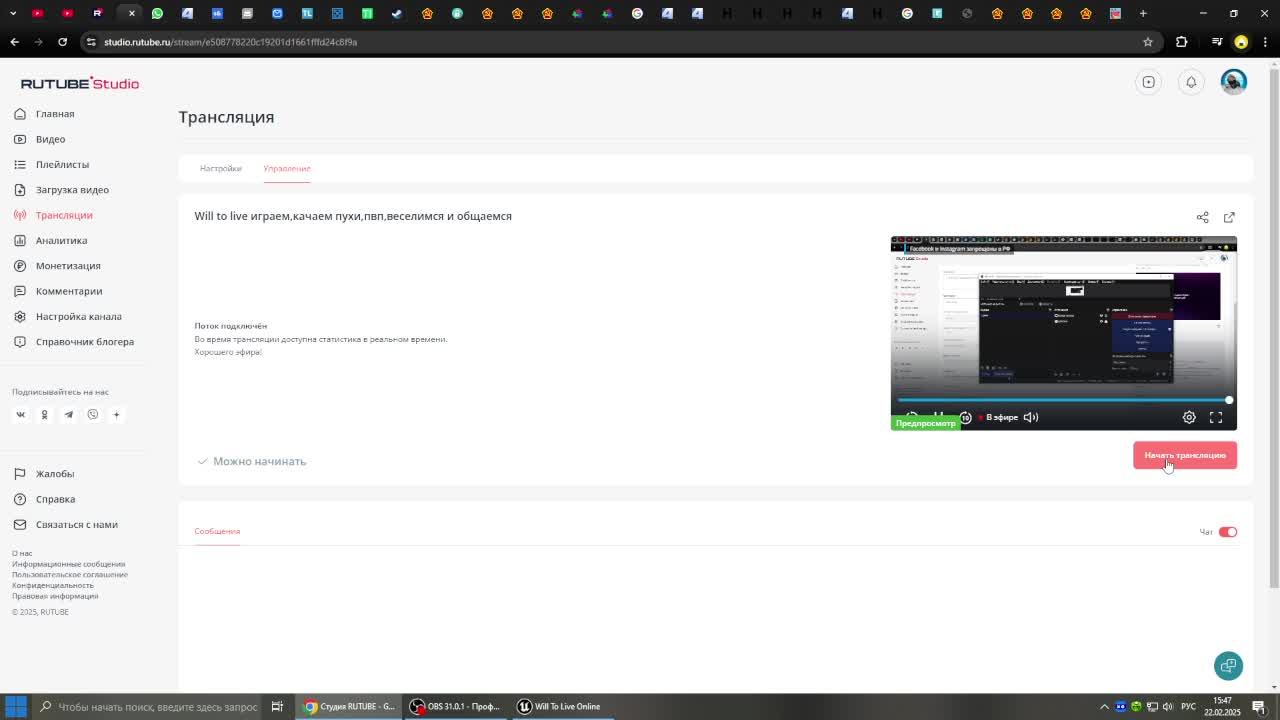Open Chrome three-dot menu

(x=1265, y=42)
